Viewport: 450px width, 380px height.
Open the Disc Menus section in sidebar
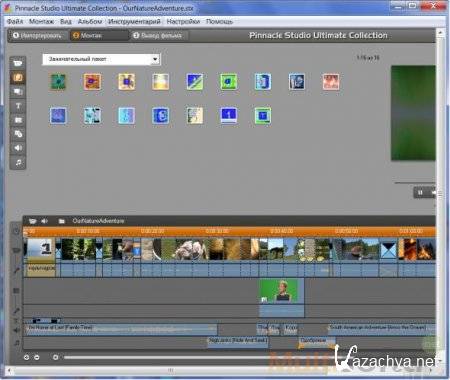click(x=18, y=134)
